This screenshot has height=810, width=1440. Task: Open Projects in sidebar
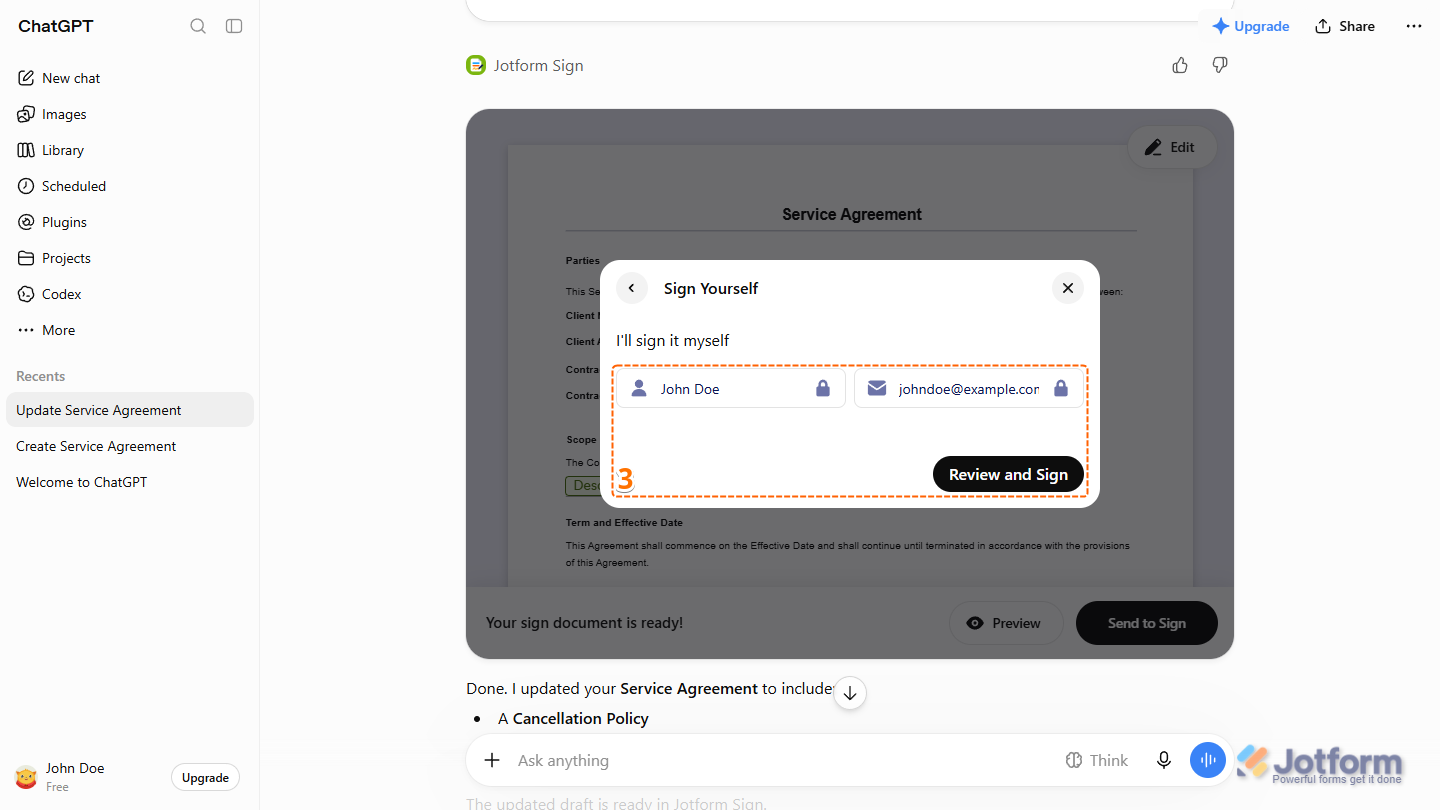click(130, 258)
